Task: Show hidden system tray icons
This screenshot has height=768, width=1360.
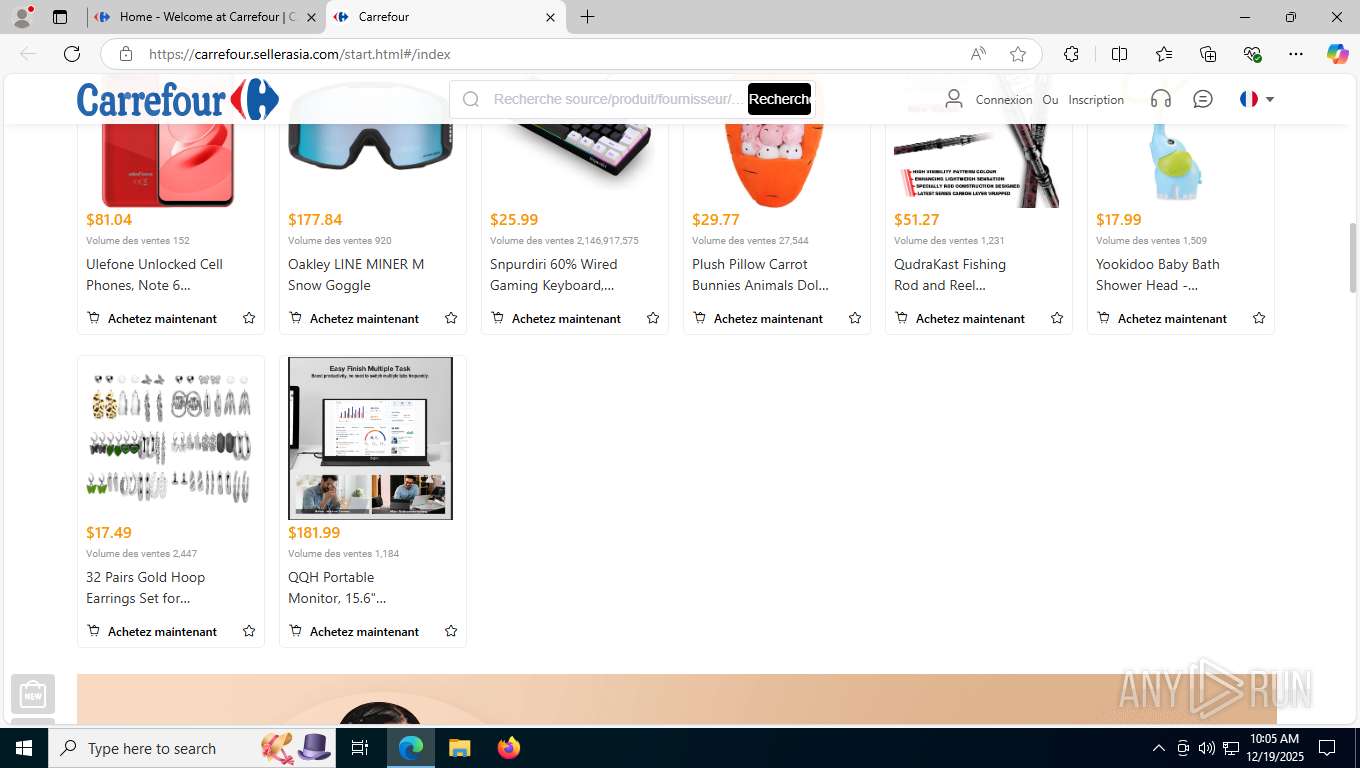Action: click(x=1159, y=748)
